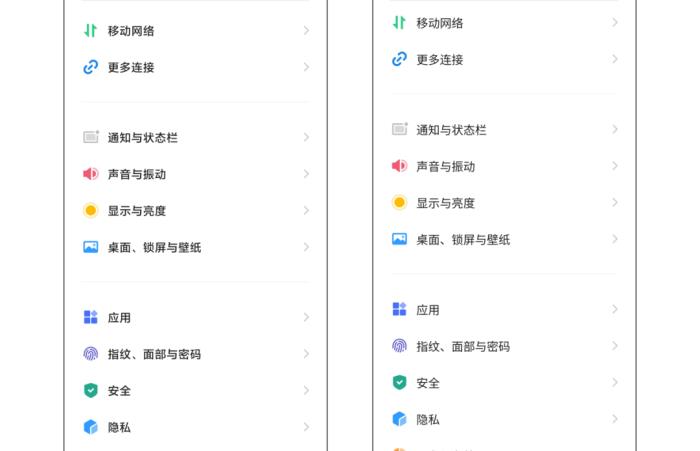This screenshot has width=700, height=451.
Task: Tap the 移动网络 arrows icon in left phone
Action: pos(91,30)
